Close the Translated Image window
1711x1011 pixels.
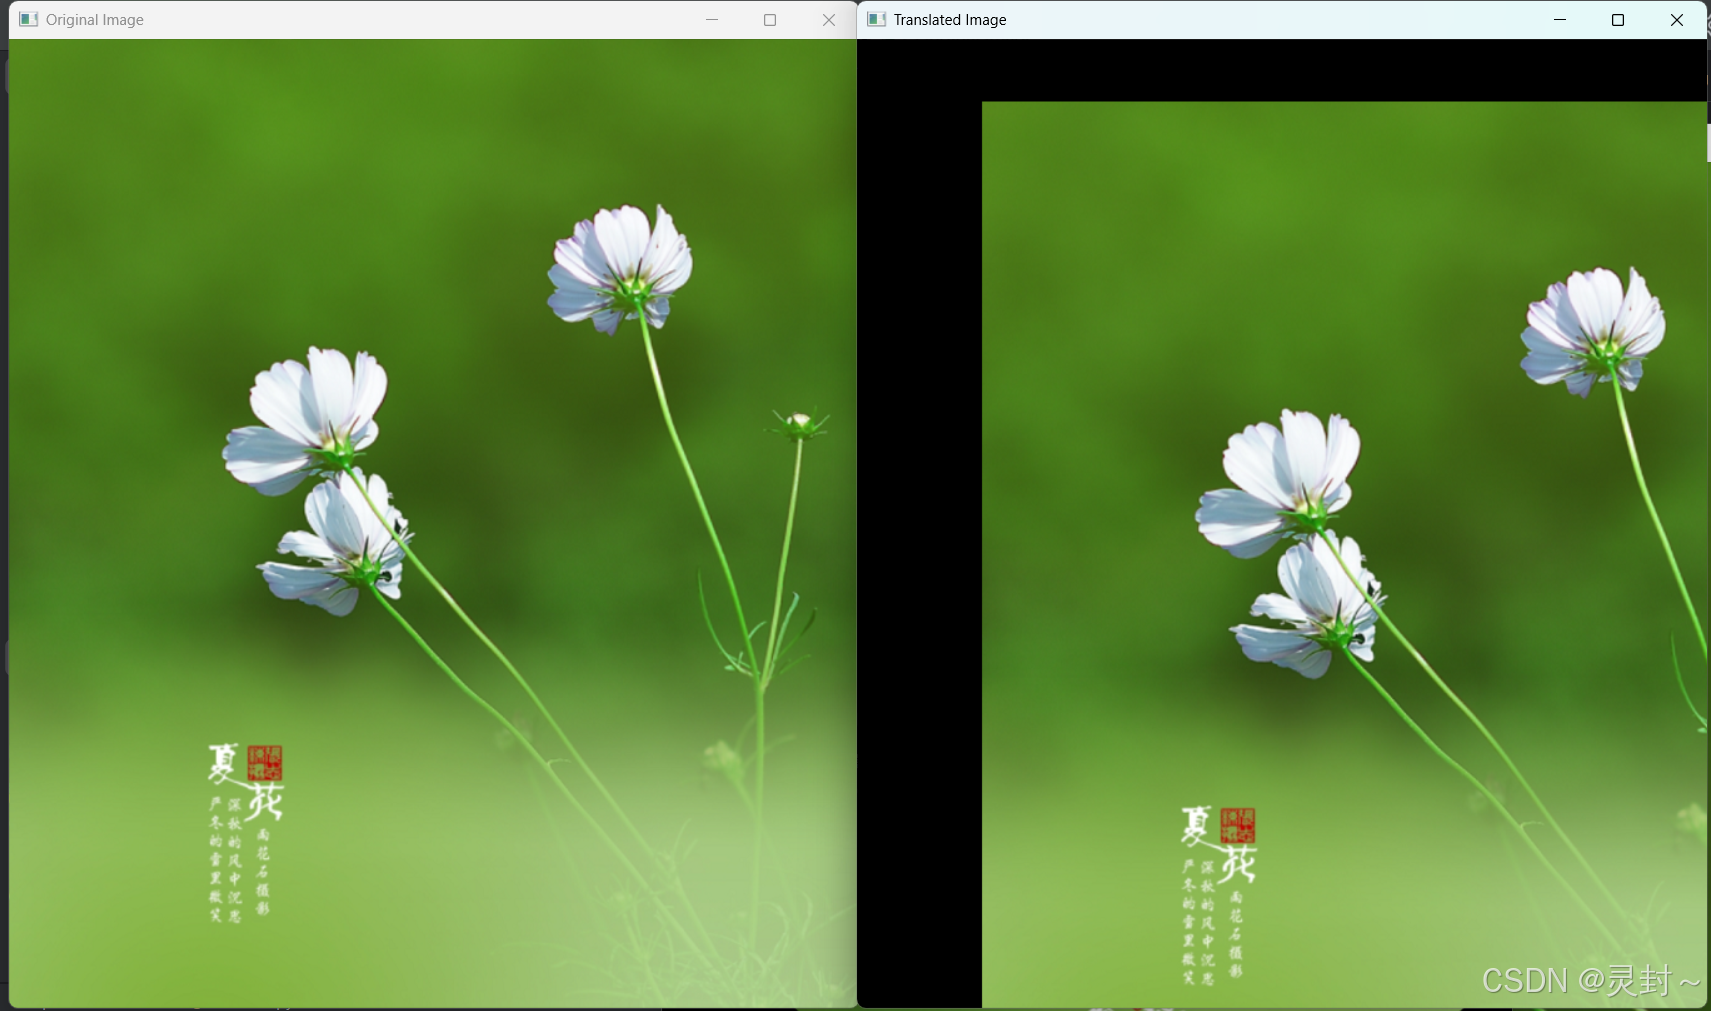1677,19
